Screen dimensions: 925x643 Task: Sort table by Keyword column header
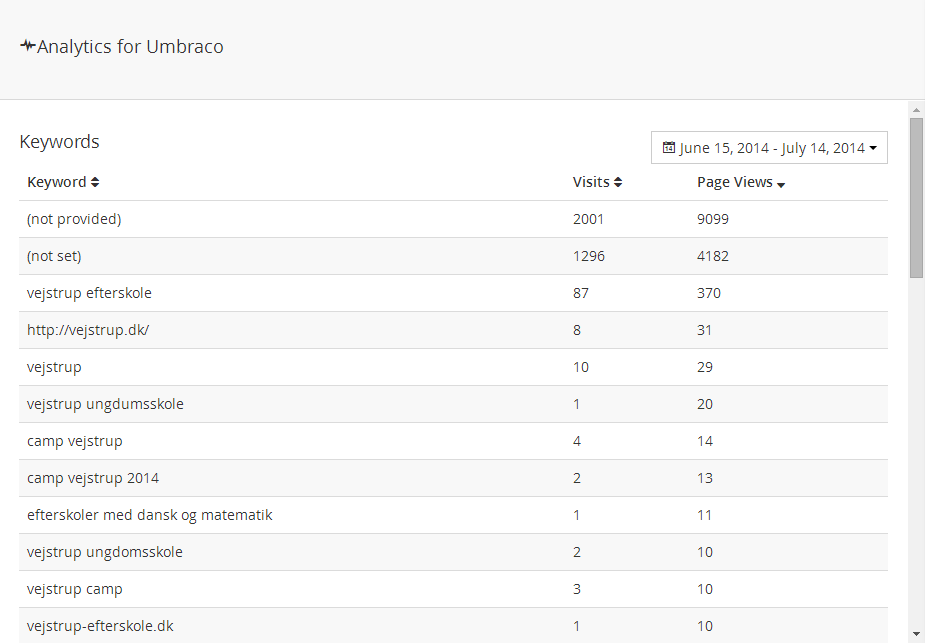click(57, 182)
